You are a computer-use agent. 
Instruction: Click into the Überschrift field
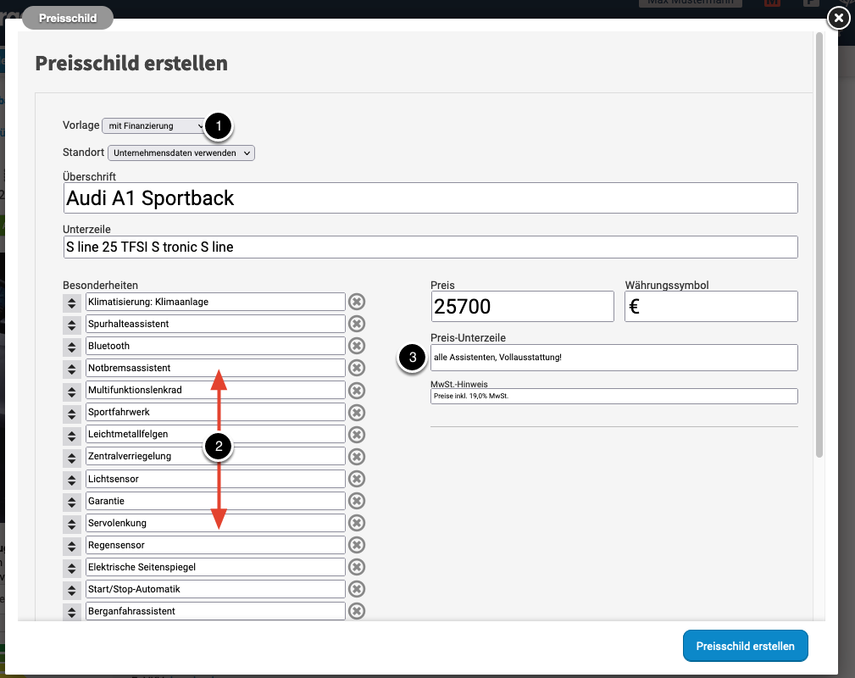430,198
